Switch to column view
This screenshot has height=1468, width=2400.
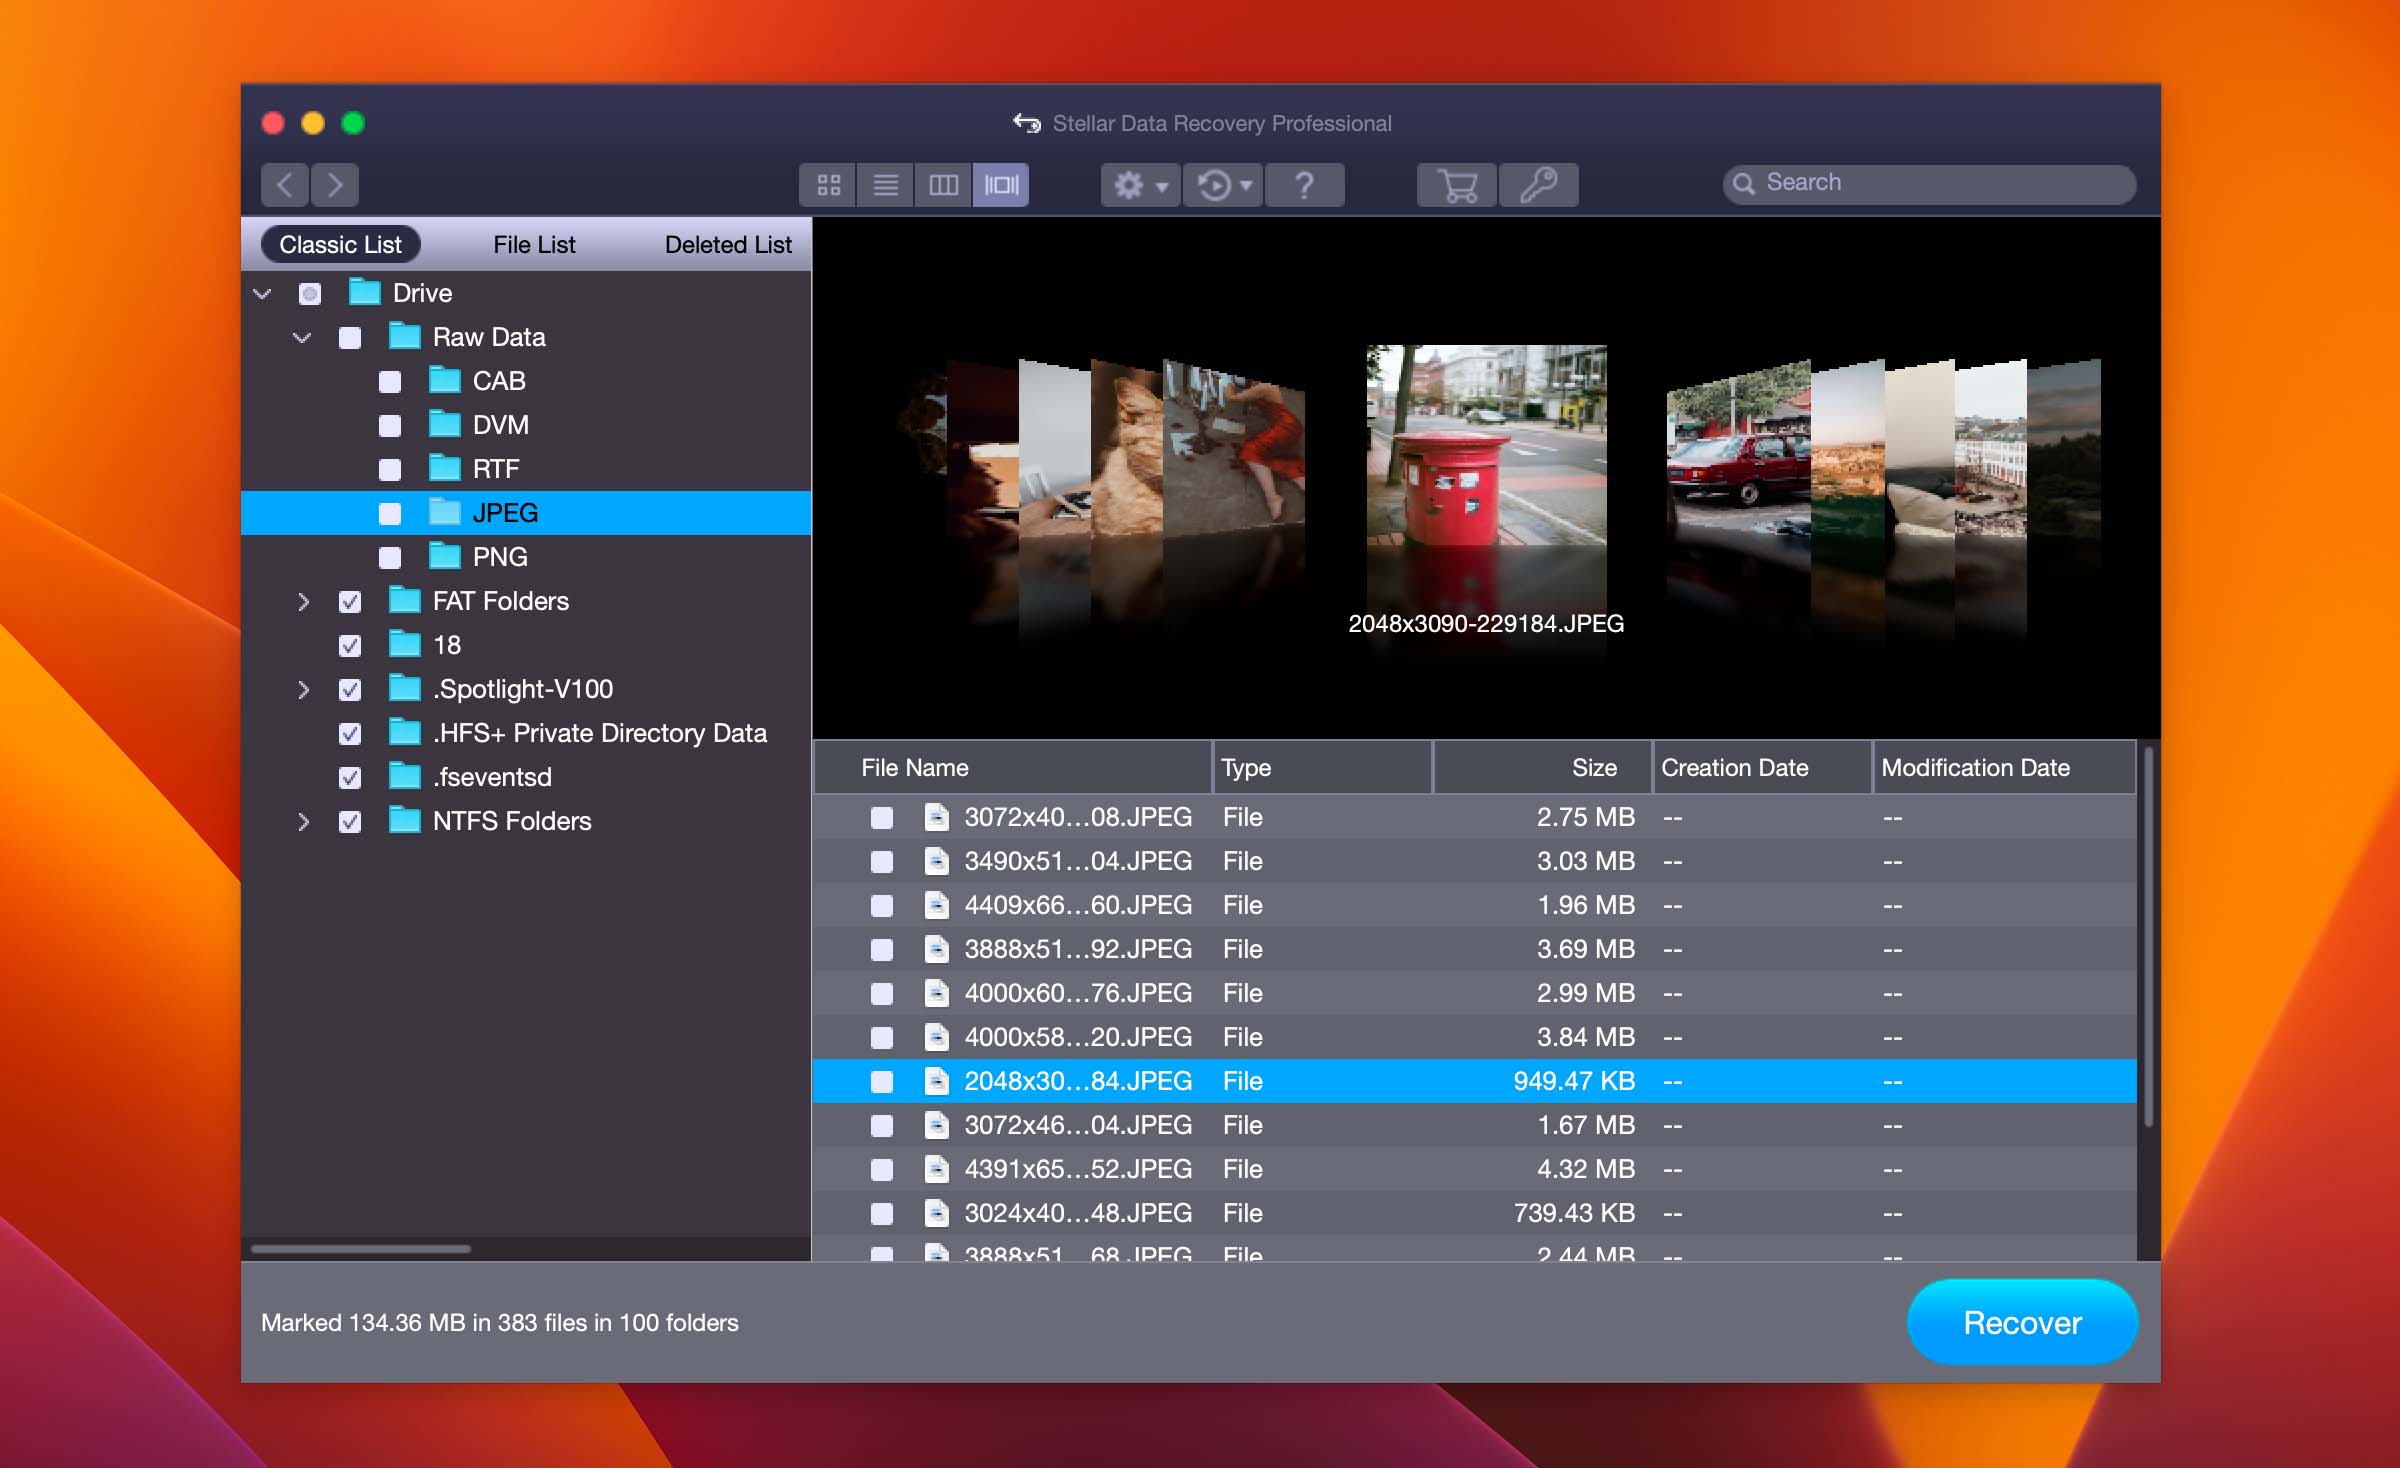pyautogui.click(x=943, y=185)
